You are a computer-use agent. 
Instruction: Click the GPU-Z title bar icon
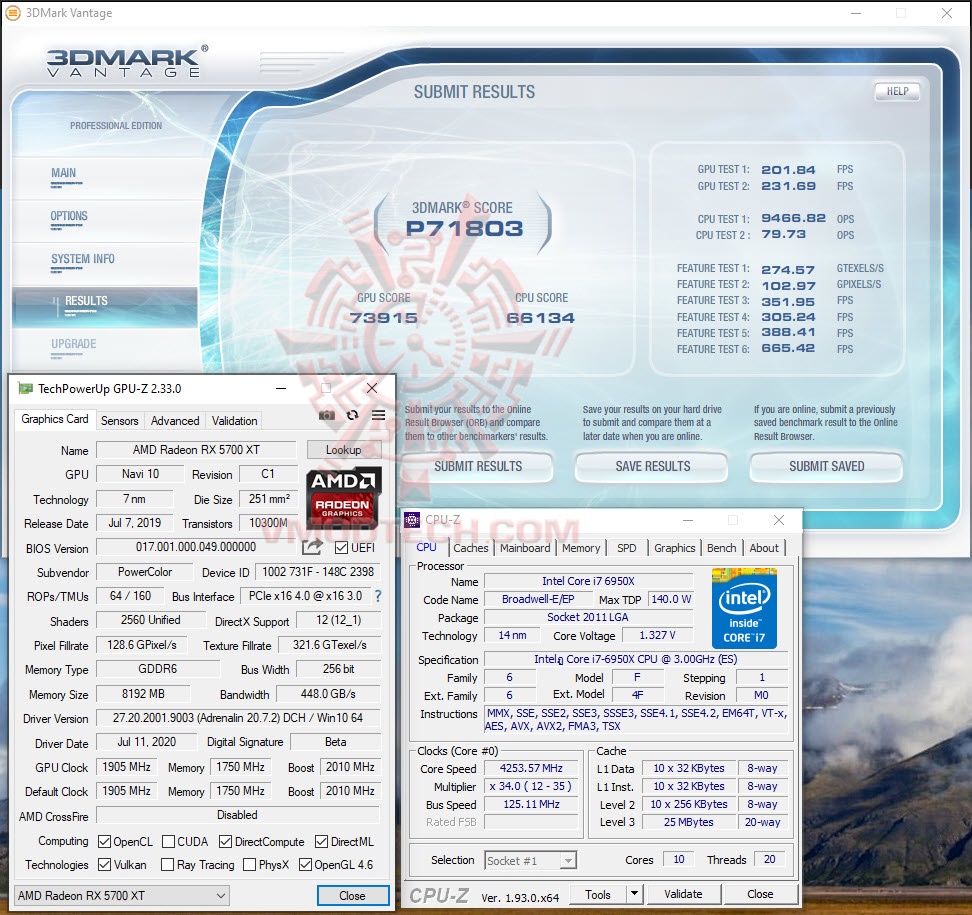[25, 389]
